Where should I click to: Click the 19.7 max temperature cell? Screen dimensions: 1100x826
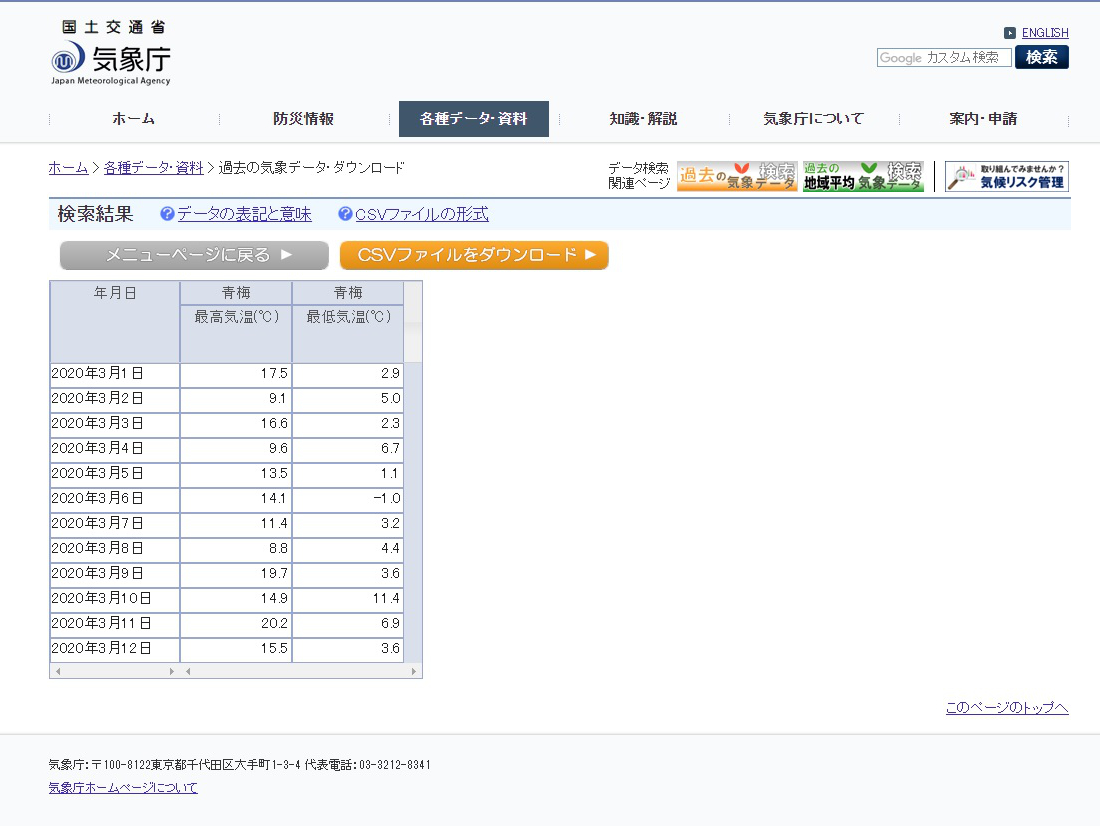point(236,574)
